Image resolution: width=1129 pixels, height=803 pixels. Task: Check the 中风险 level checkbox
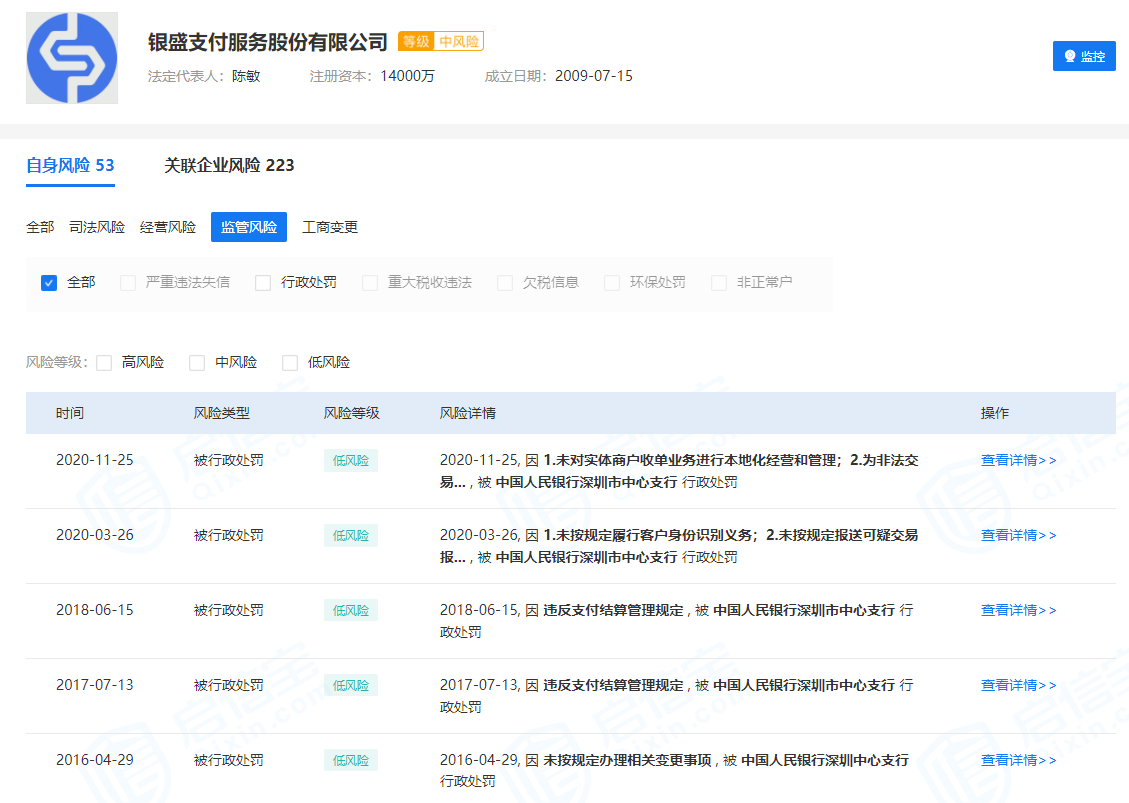[x=197, y=363]
